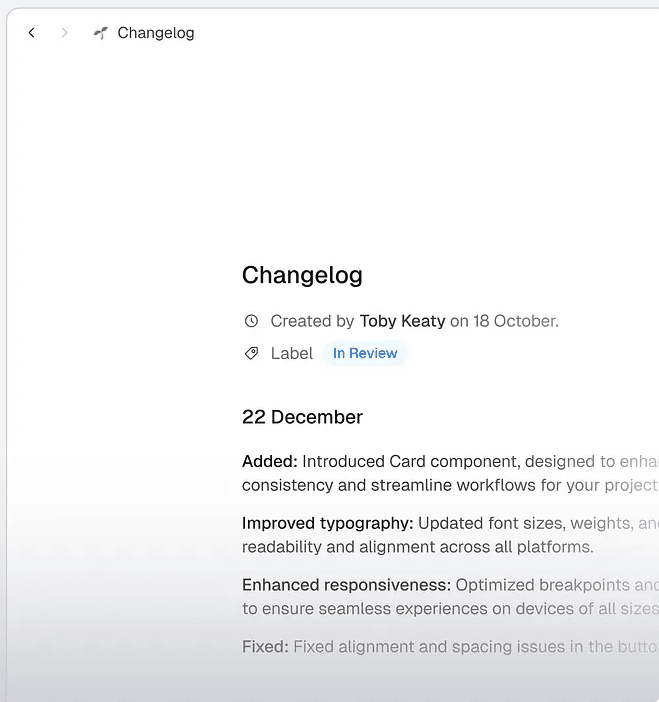Select the bold Improved typography: text
Image resolution: width=659 pixels, height=702 pixels.
pos(327,523)
